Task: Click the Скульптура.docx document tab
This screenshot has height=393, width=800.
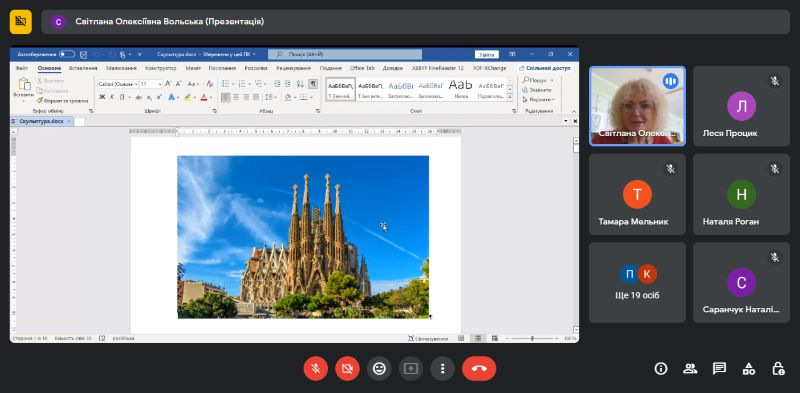Action: pos(41,121)
